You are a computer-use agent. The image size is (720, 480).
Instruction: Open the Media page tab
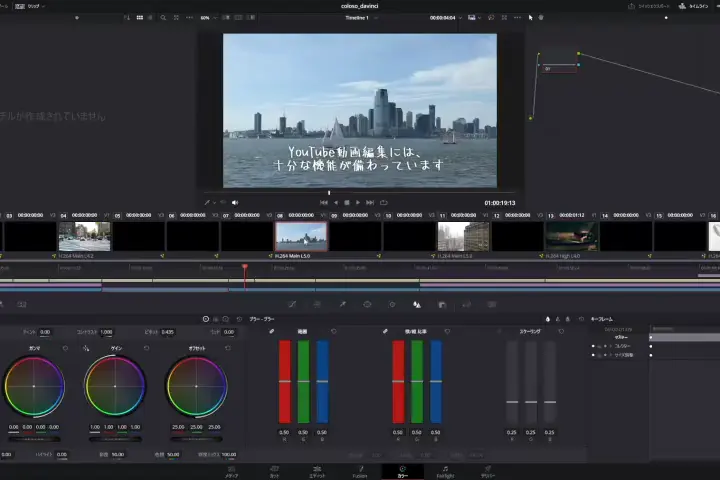(231, 472)
